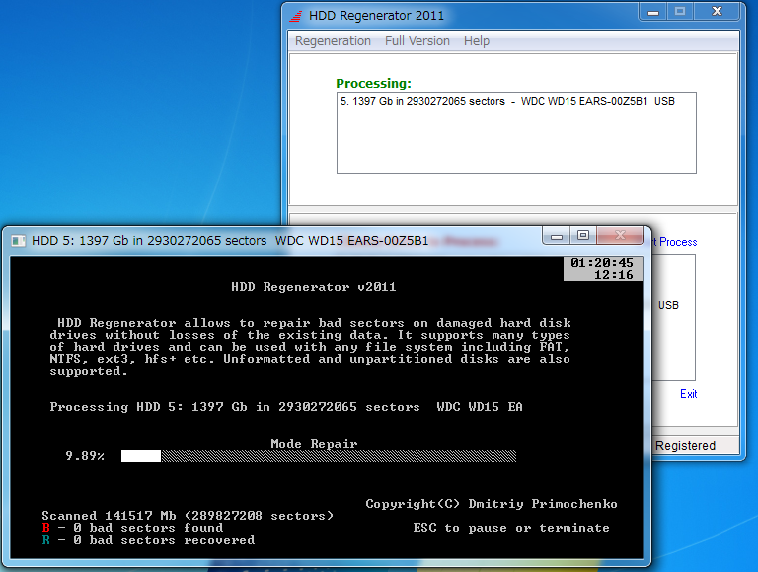Click the repair progress bar
Screen dimensions: 758x572
point(319,456)
